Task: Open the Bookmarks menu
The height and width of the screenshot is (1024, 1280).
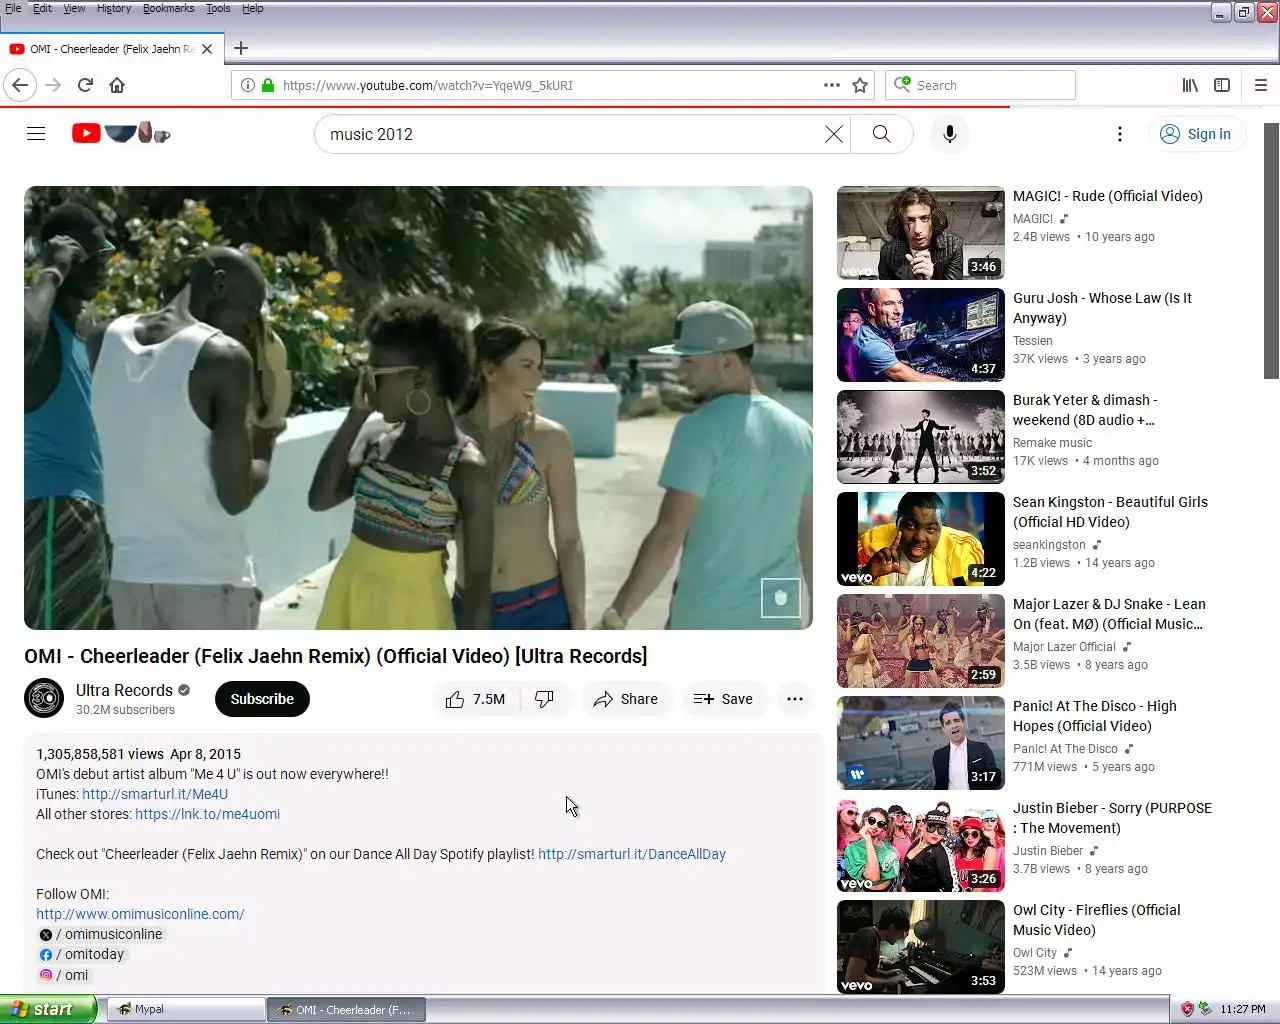Action: pos(168,8)
